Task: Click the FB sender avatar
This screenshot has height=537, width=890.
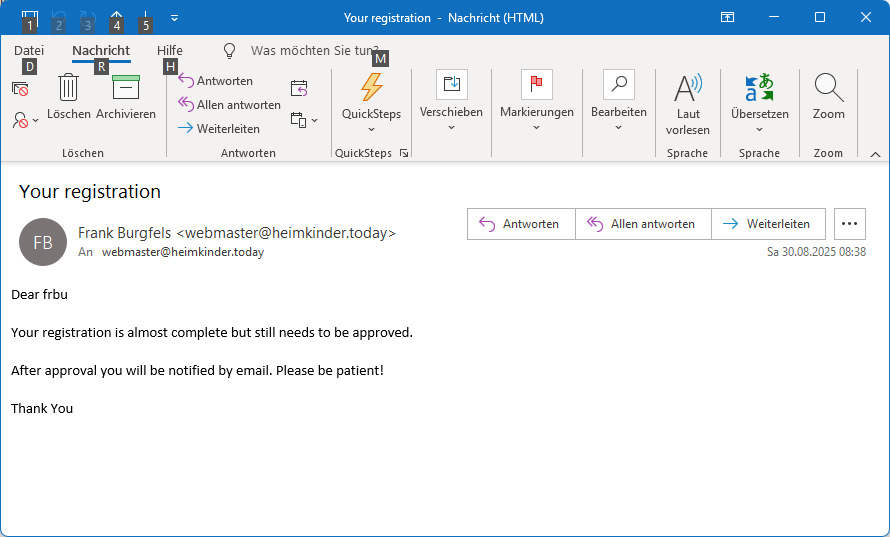Action: pos(43,242)
